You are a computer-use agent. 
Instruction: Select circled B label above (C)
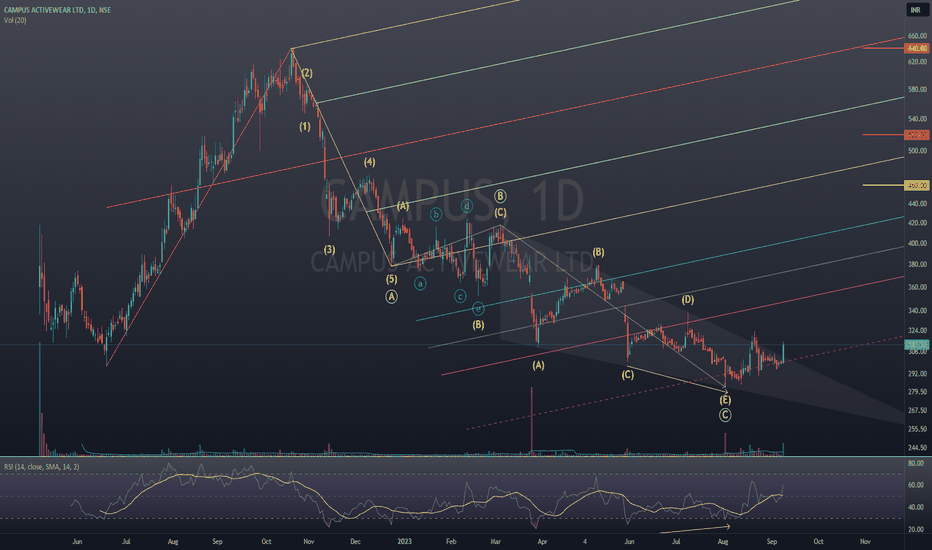point(500,196)
